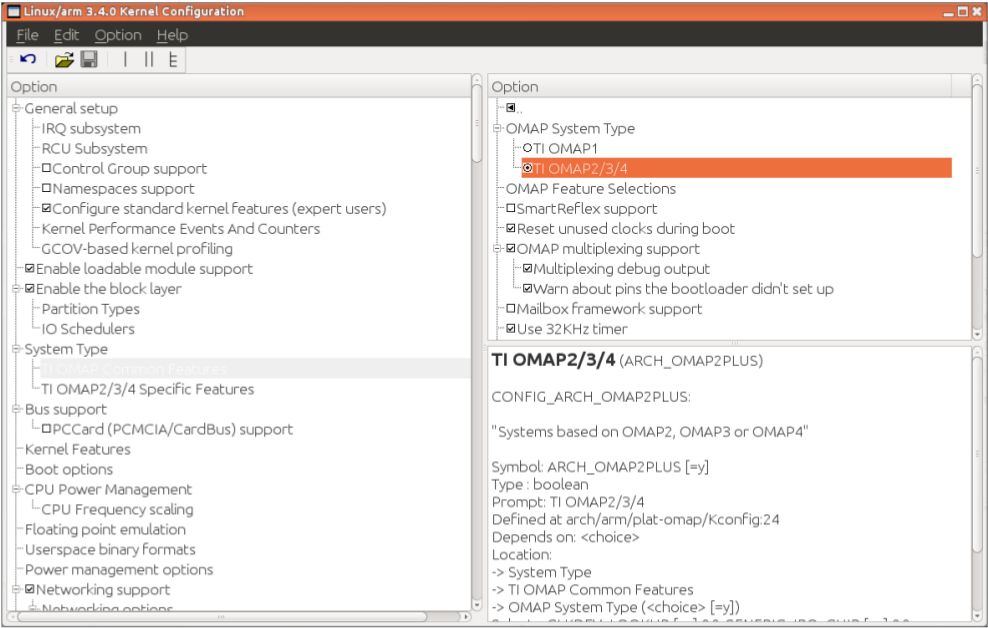
Task: Open the File menu
Action: (x=27, y=35)
